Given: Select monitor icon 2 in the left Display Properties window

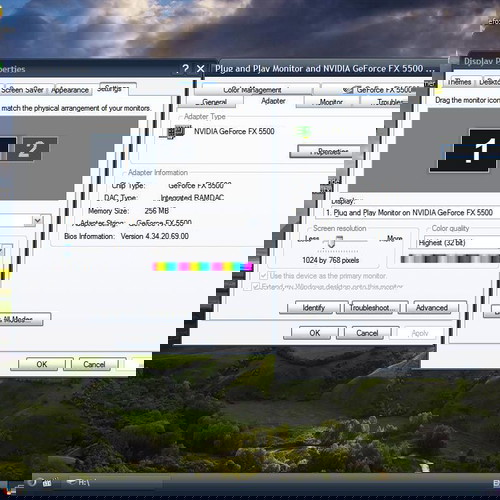Looking at the screenshot, I should pyautogui.click(x=32, y=148).
